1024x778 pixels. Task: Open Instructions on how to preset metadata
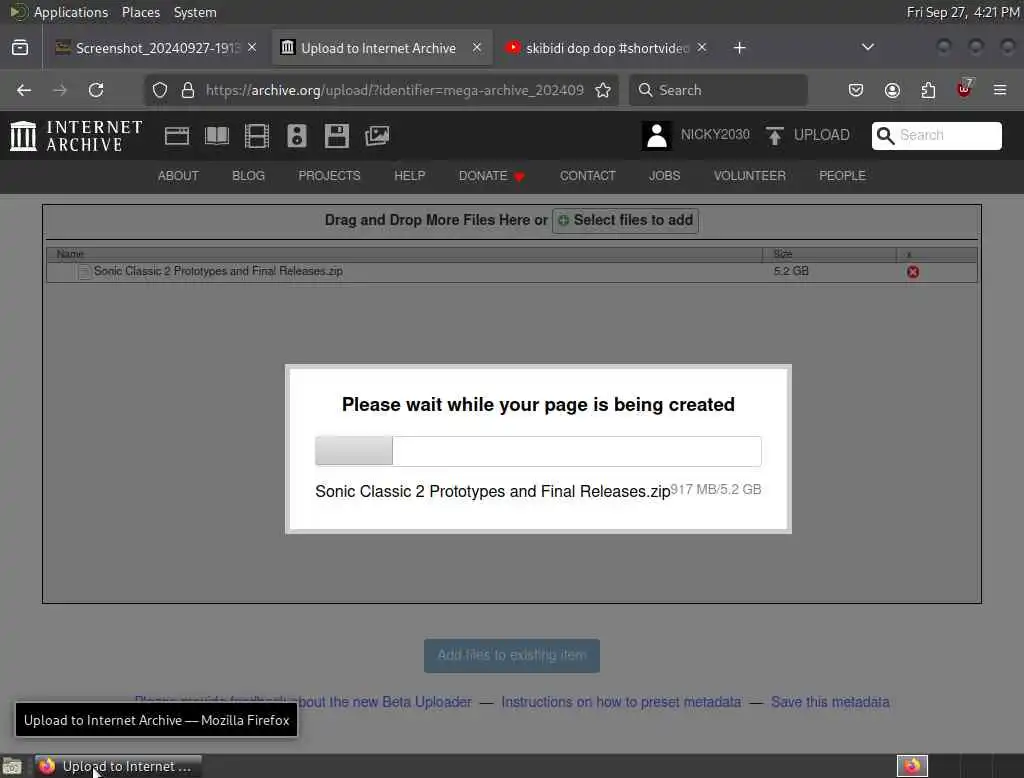[621, 702]
